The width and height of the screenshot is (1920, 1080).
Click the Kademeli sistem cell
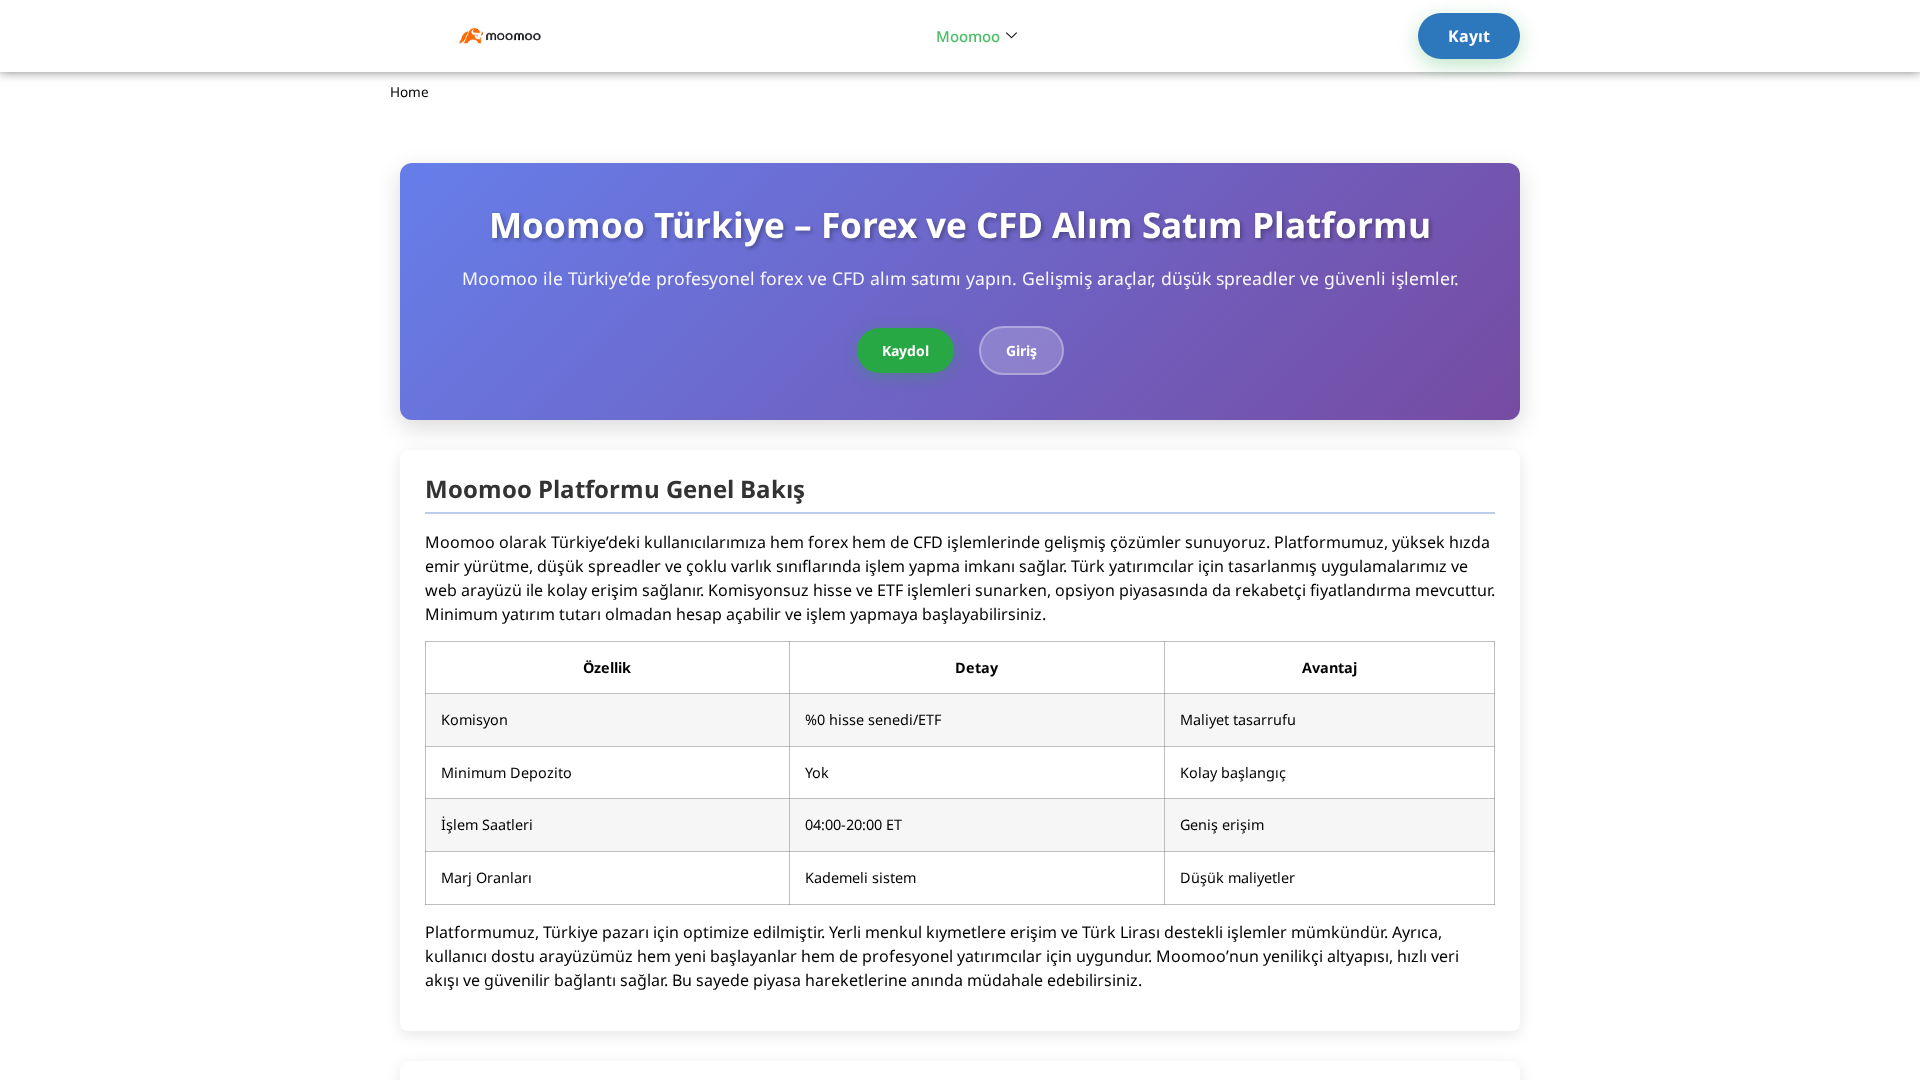click(x=861, y=877)
